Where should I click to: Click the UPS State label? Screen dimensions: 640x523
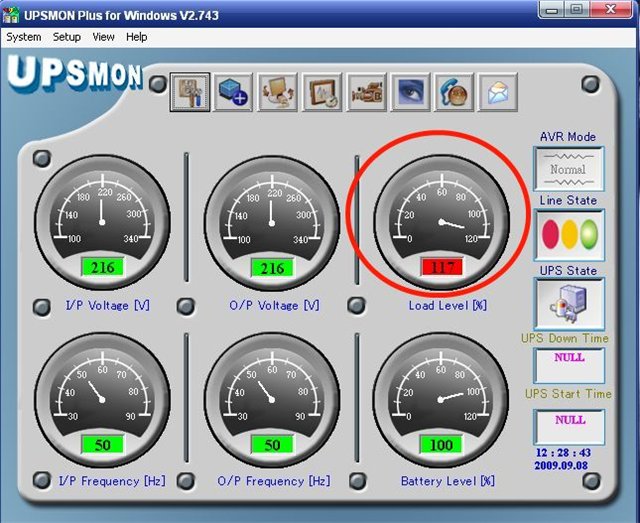(x=568, y=271)
